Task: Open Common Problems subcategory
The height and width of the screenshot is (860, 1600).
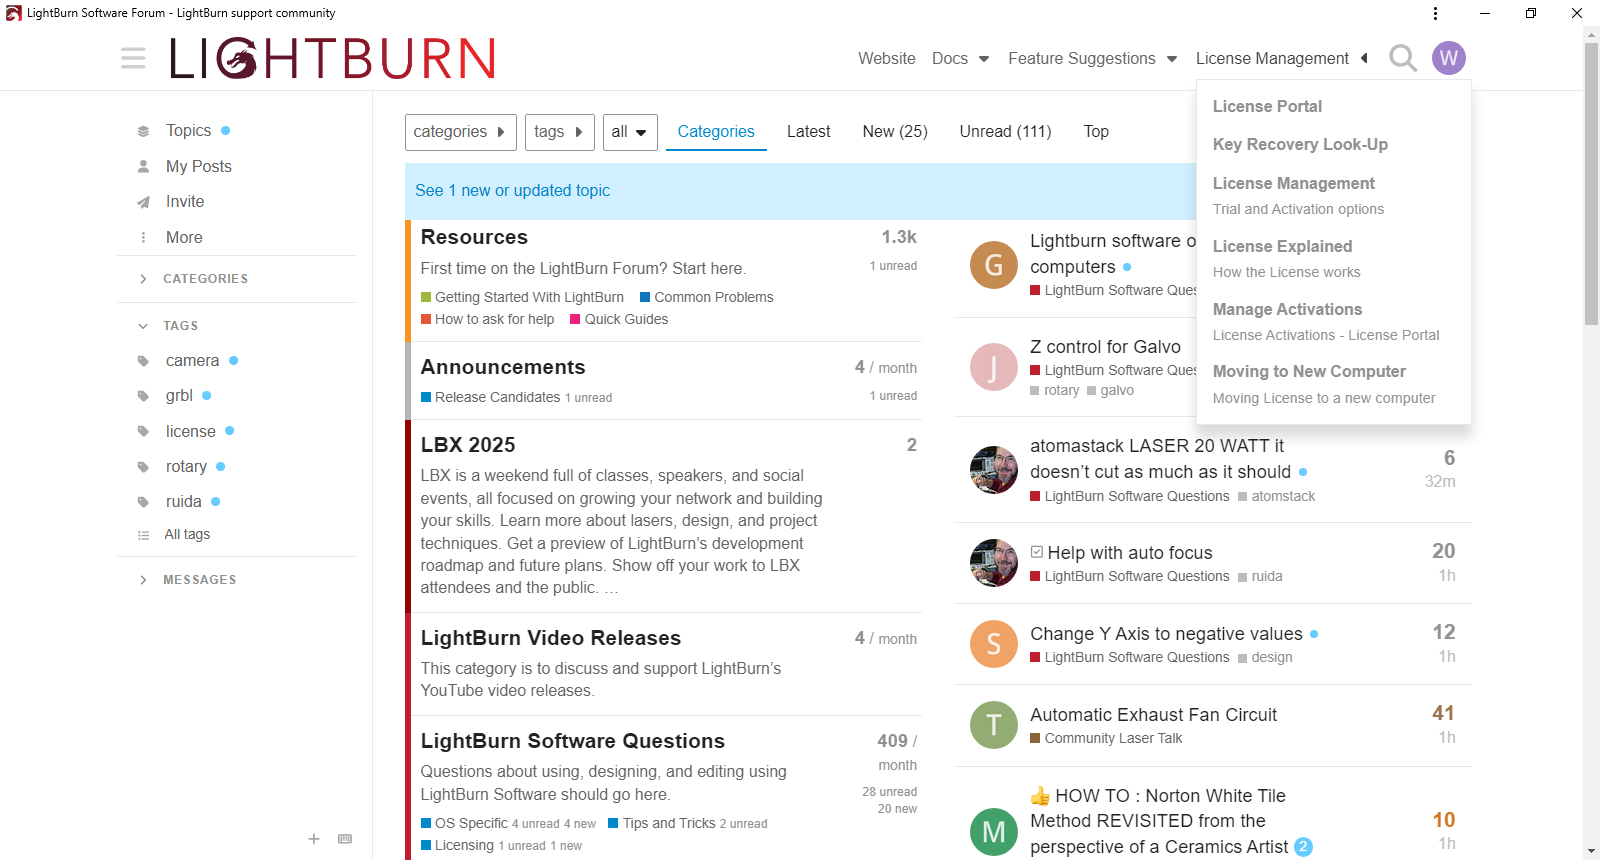Action: tap(706, 297)
